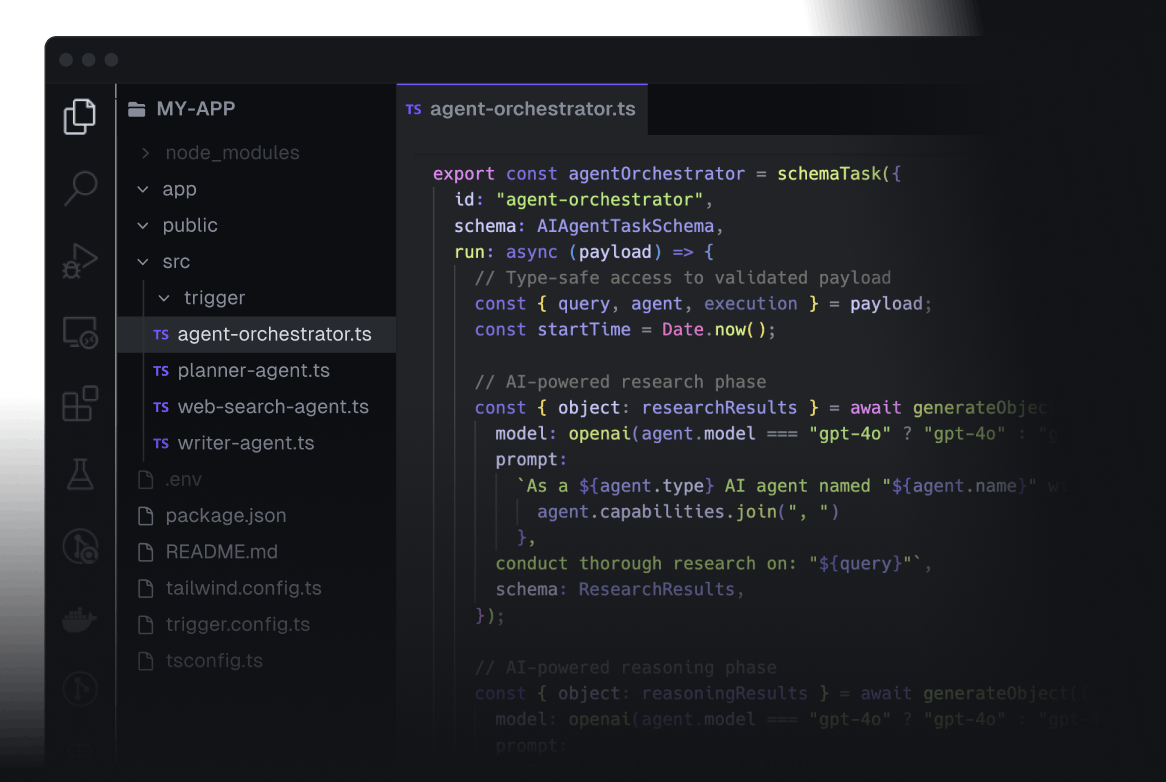Click the 'conduct thorough research on' line
Viewport: 1166px width, 782px height.
[x=713, y=563]
